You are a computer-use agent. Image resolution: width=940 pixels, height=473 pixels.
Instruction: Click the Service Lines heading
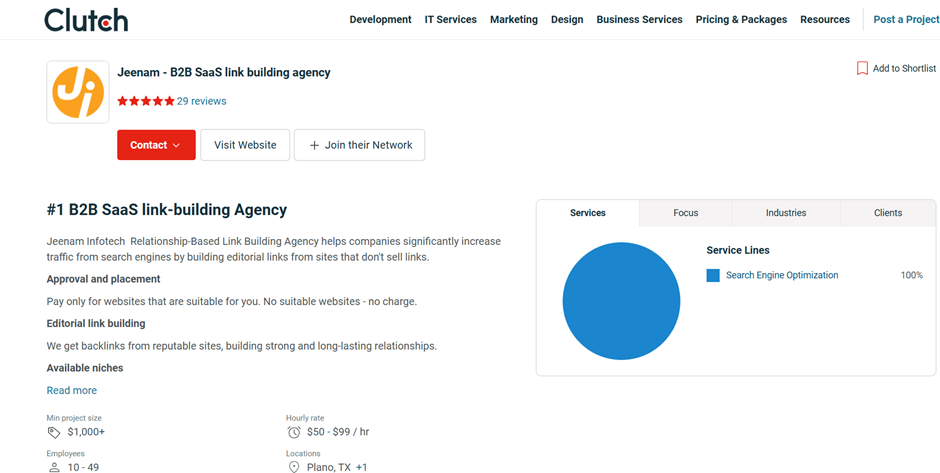point(738,251)
